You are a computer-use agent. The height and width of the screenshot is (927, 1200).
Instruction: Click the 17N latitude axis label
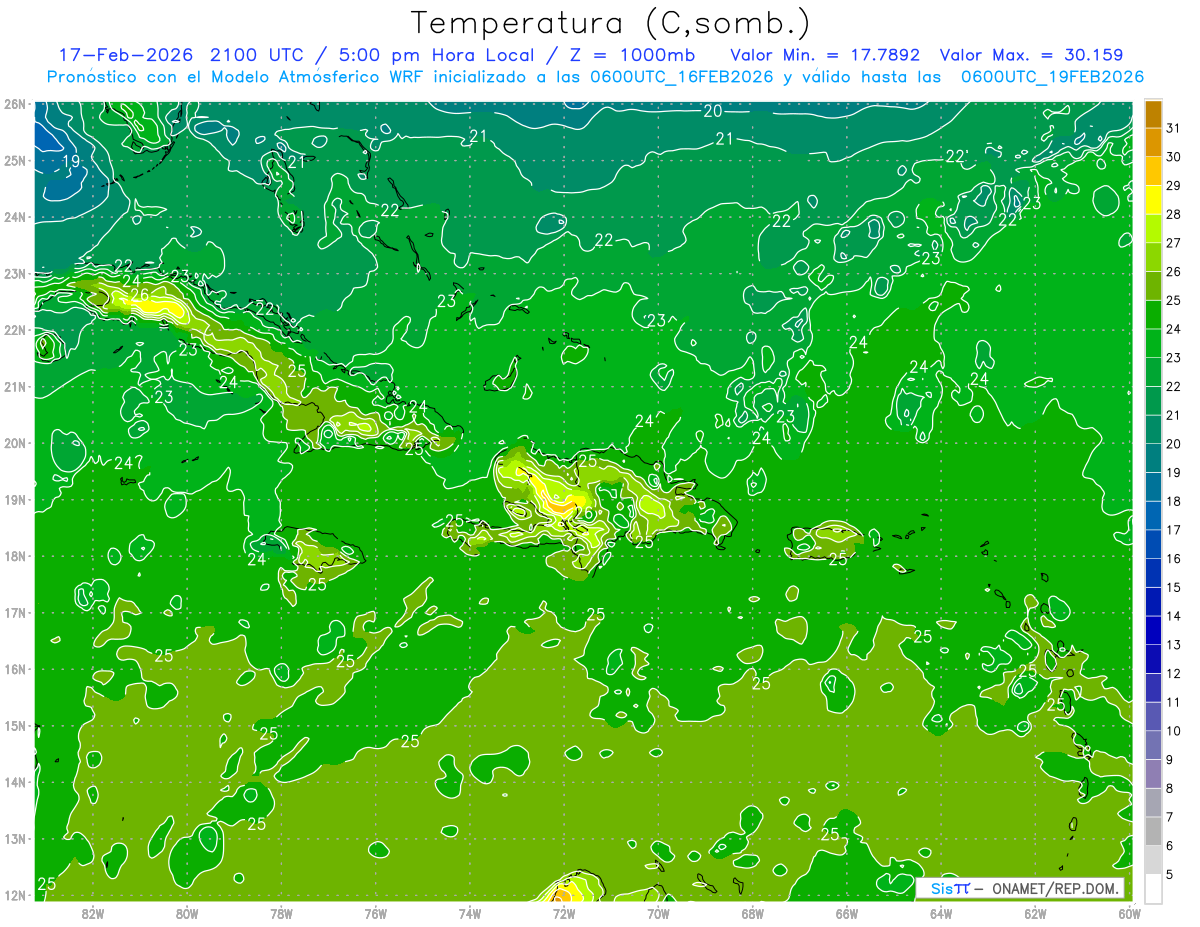pyautogui.click(x=14, y=613)
